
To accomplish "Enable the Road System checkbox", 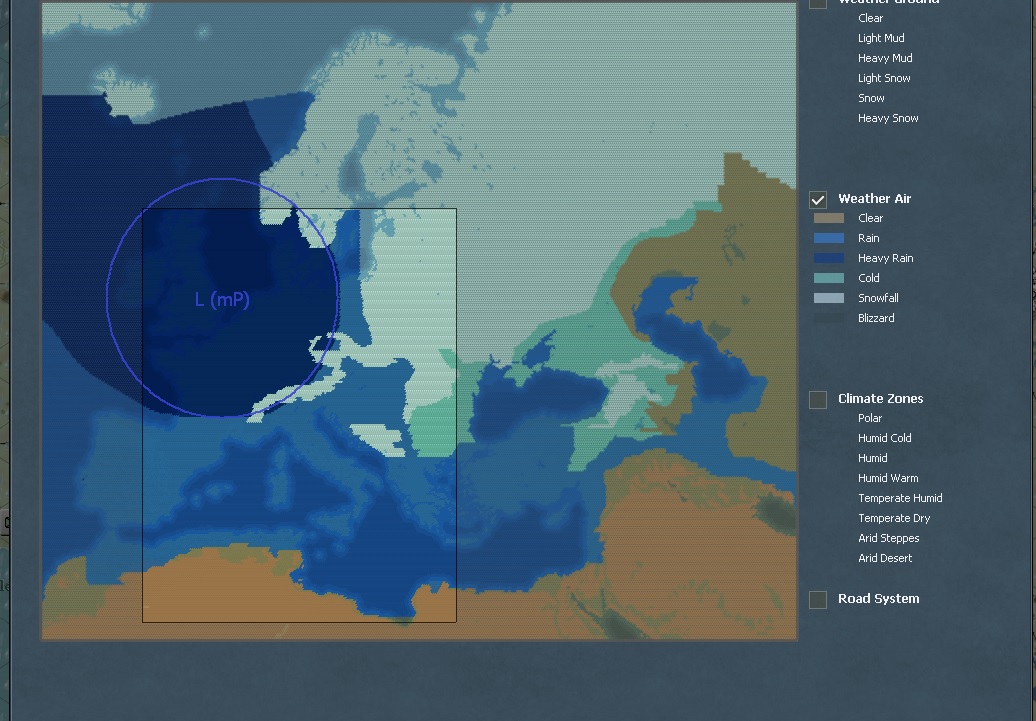I will (x=818, y=599).
